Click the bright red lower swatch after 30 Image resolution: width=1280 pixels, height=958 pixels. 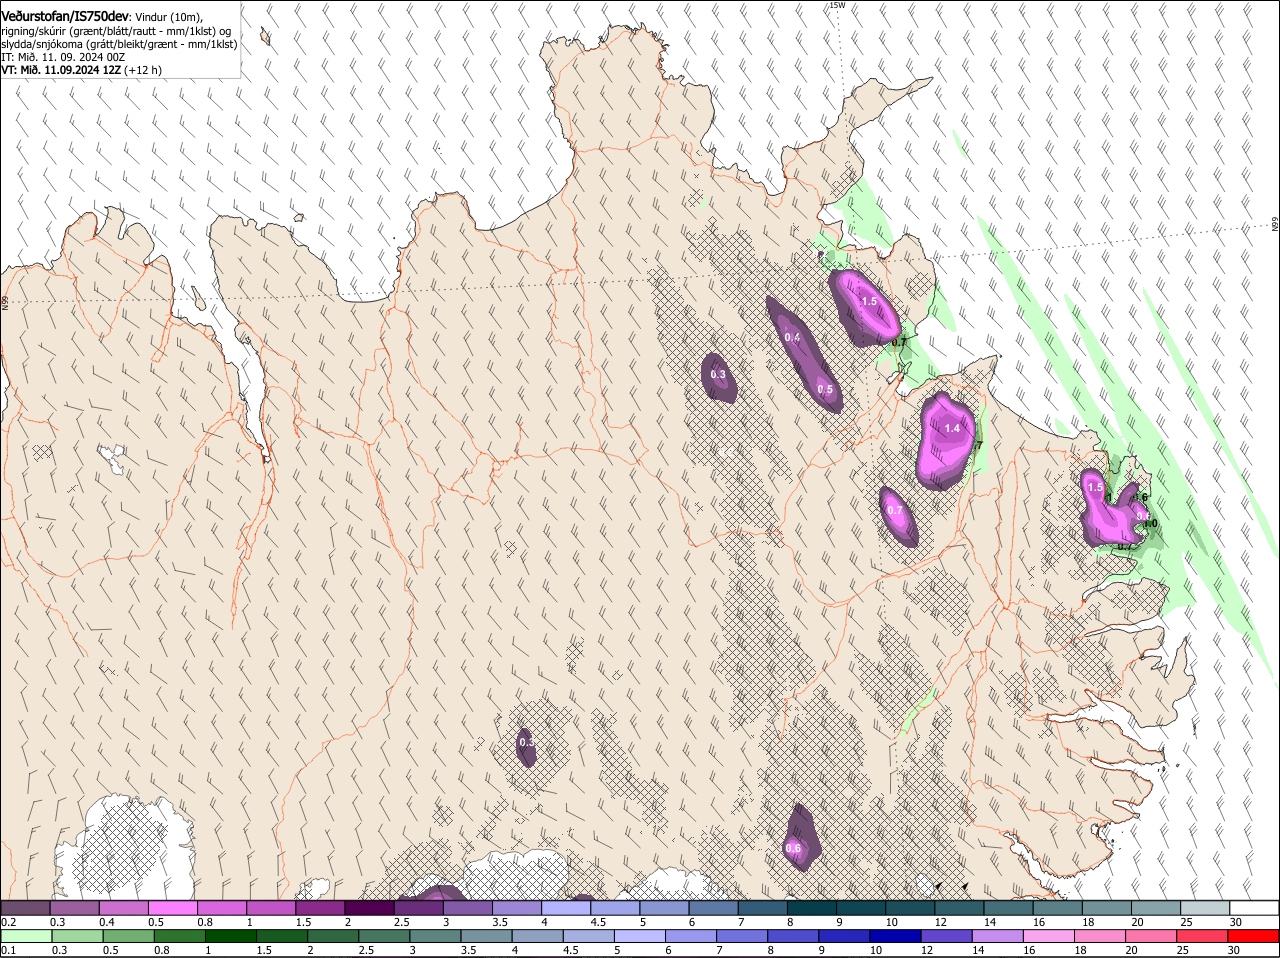[1254, 936]
